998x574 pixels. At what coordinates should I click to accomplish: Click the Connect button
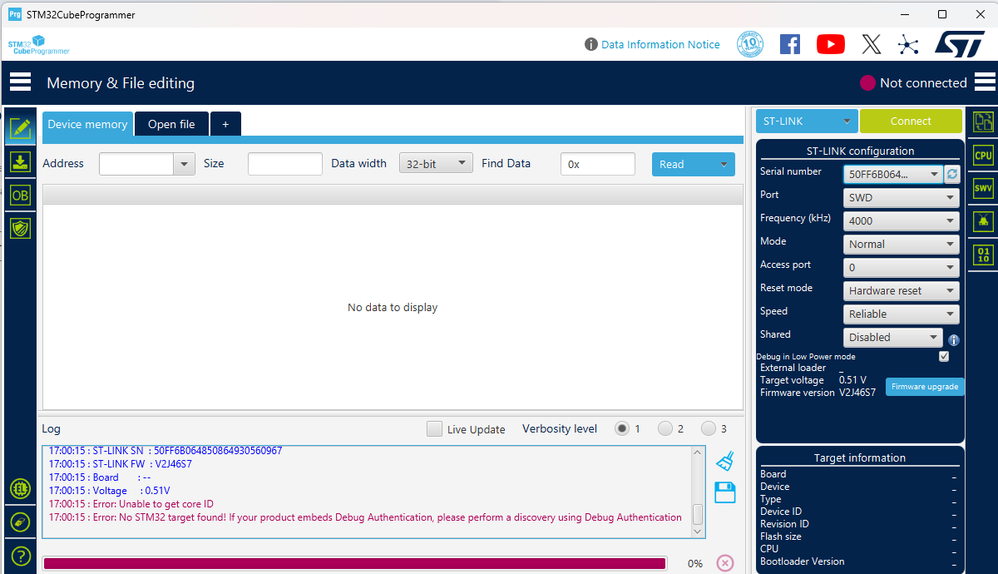pos(910,121)
